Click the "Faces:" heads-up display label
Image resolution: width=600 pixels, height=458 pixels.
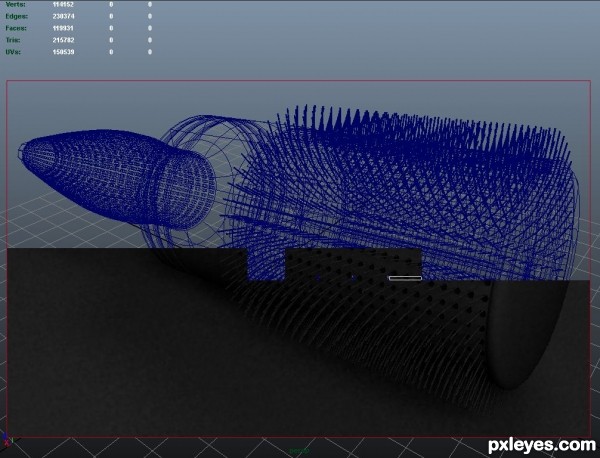click(16, 28)
